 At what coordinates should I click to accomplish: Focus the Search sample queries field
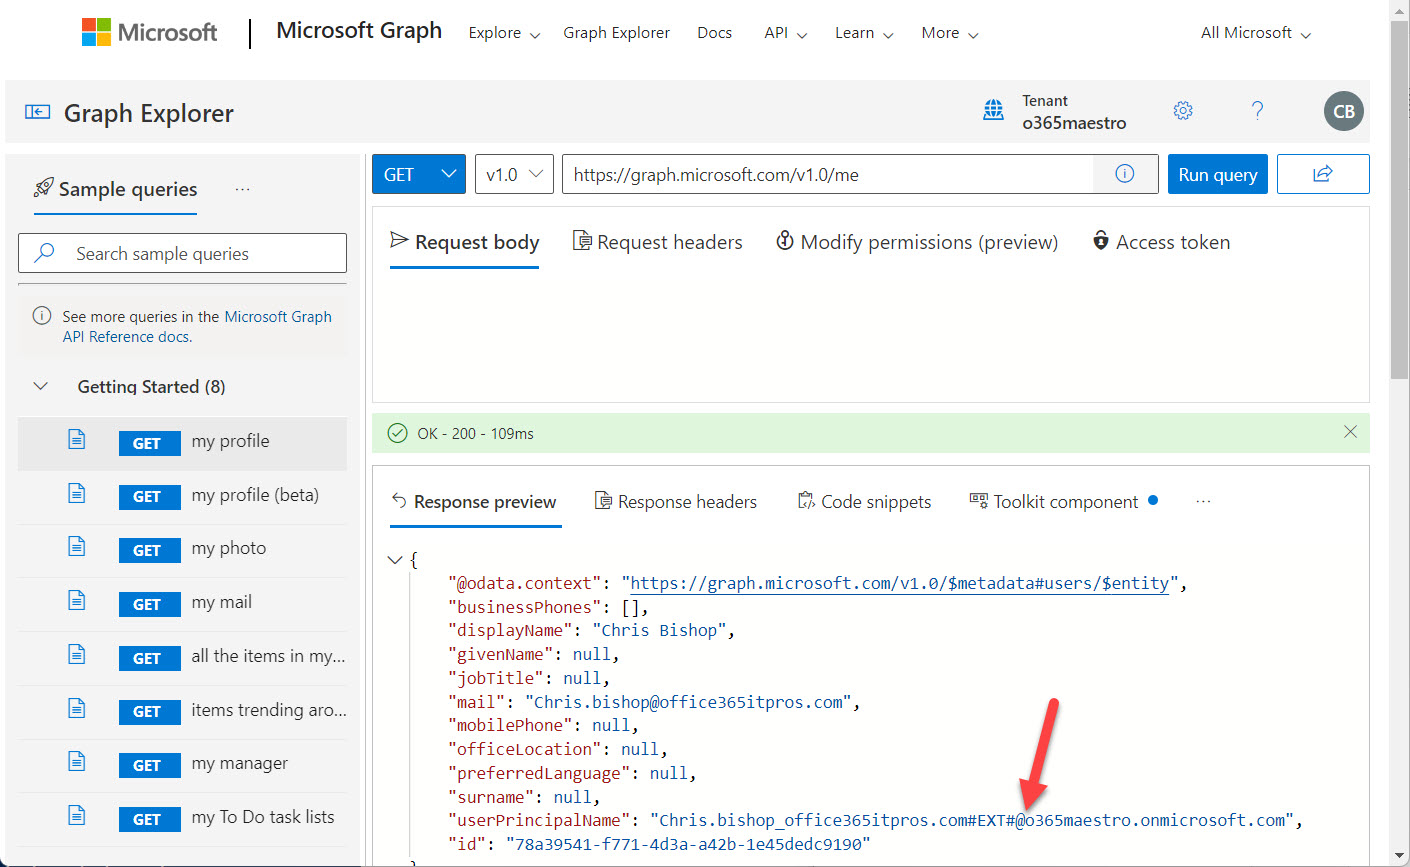(x=182, y=253)
